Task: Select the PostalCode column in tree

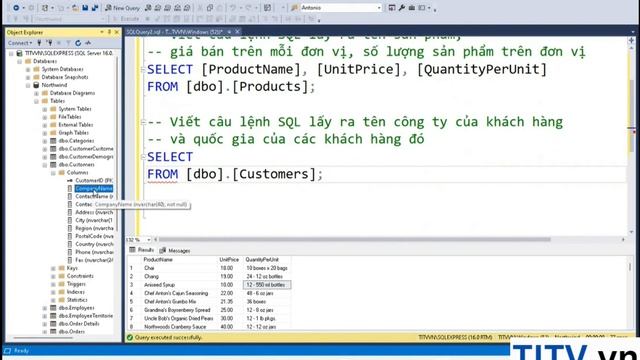Action: [94, 236]
